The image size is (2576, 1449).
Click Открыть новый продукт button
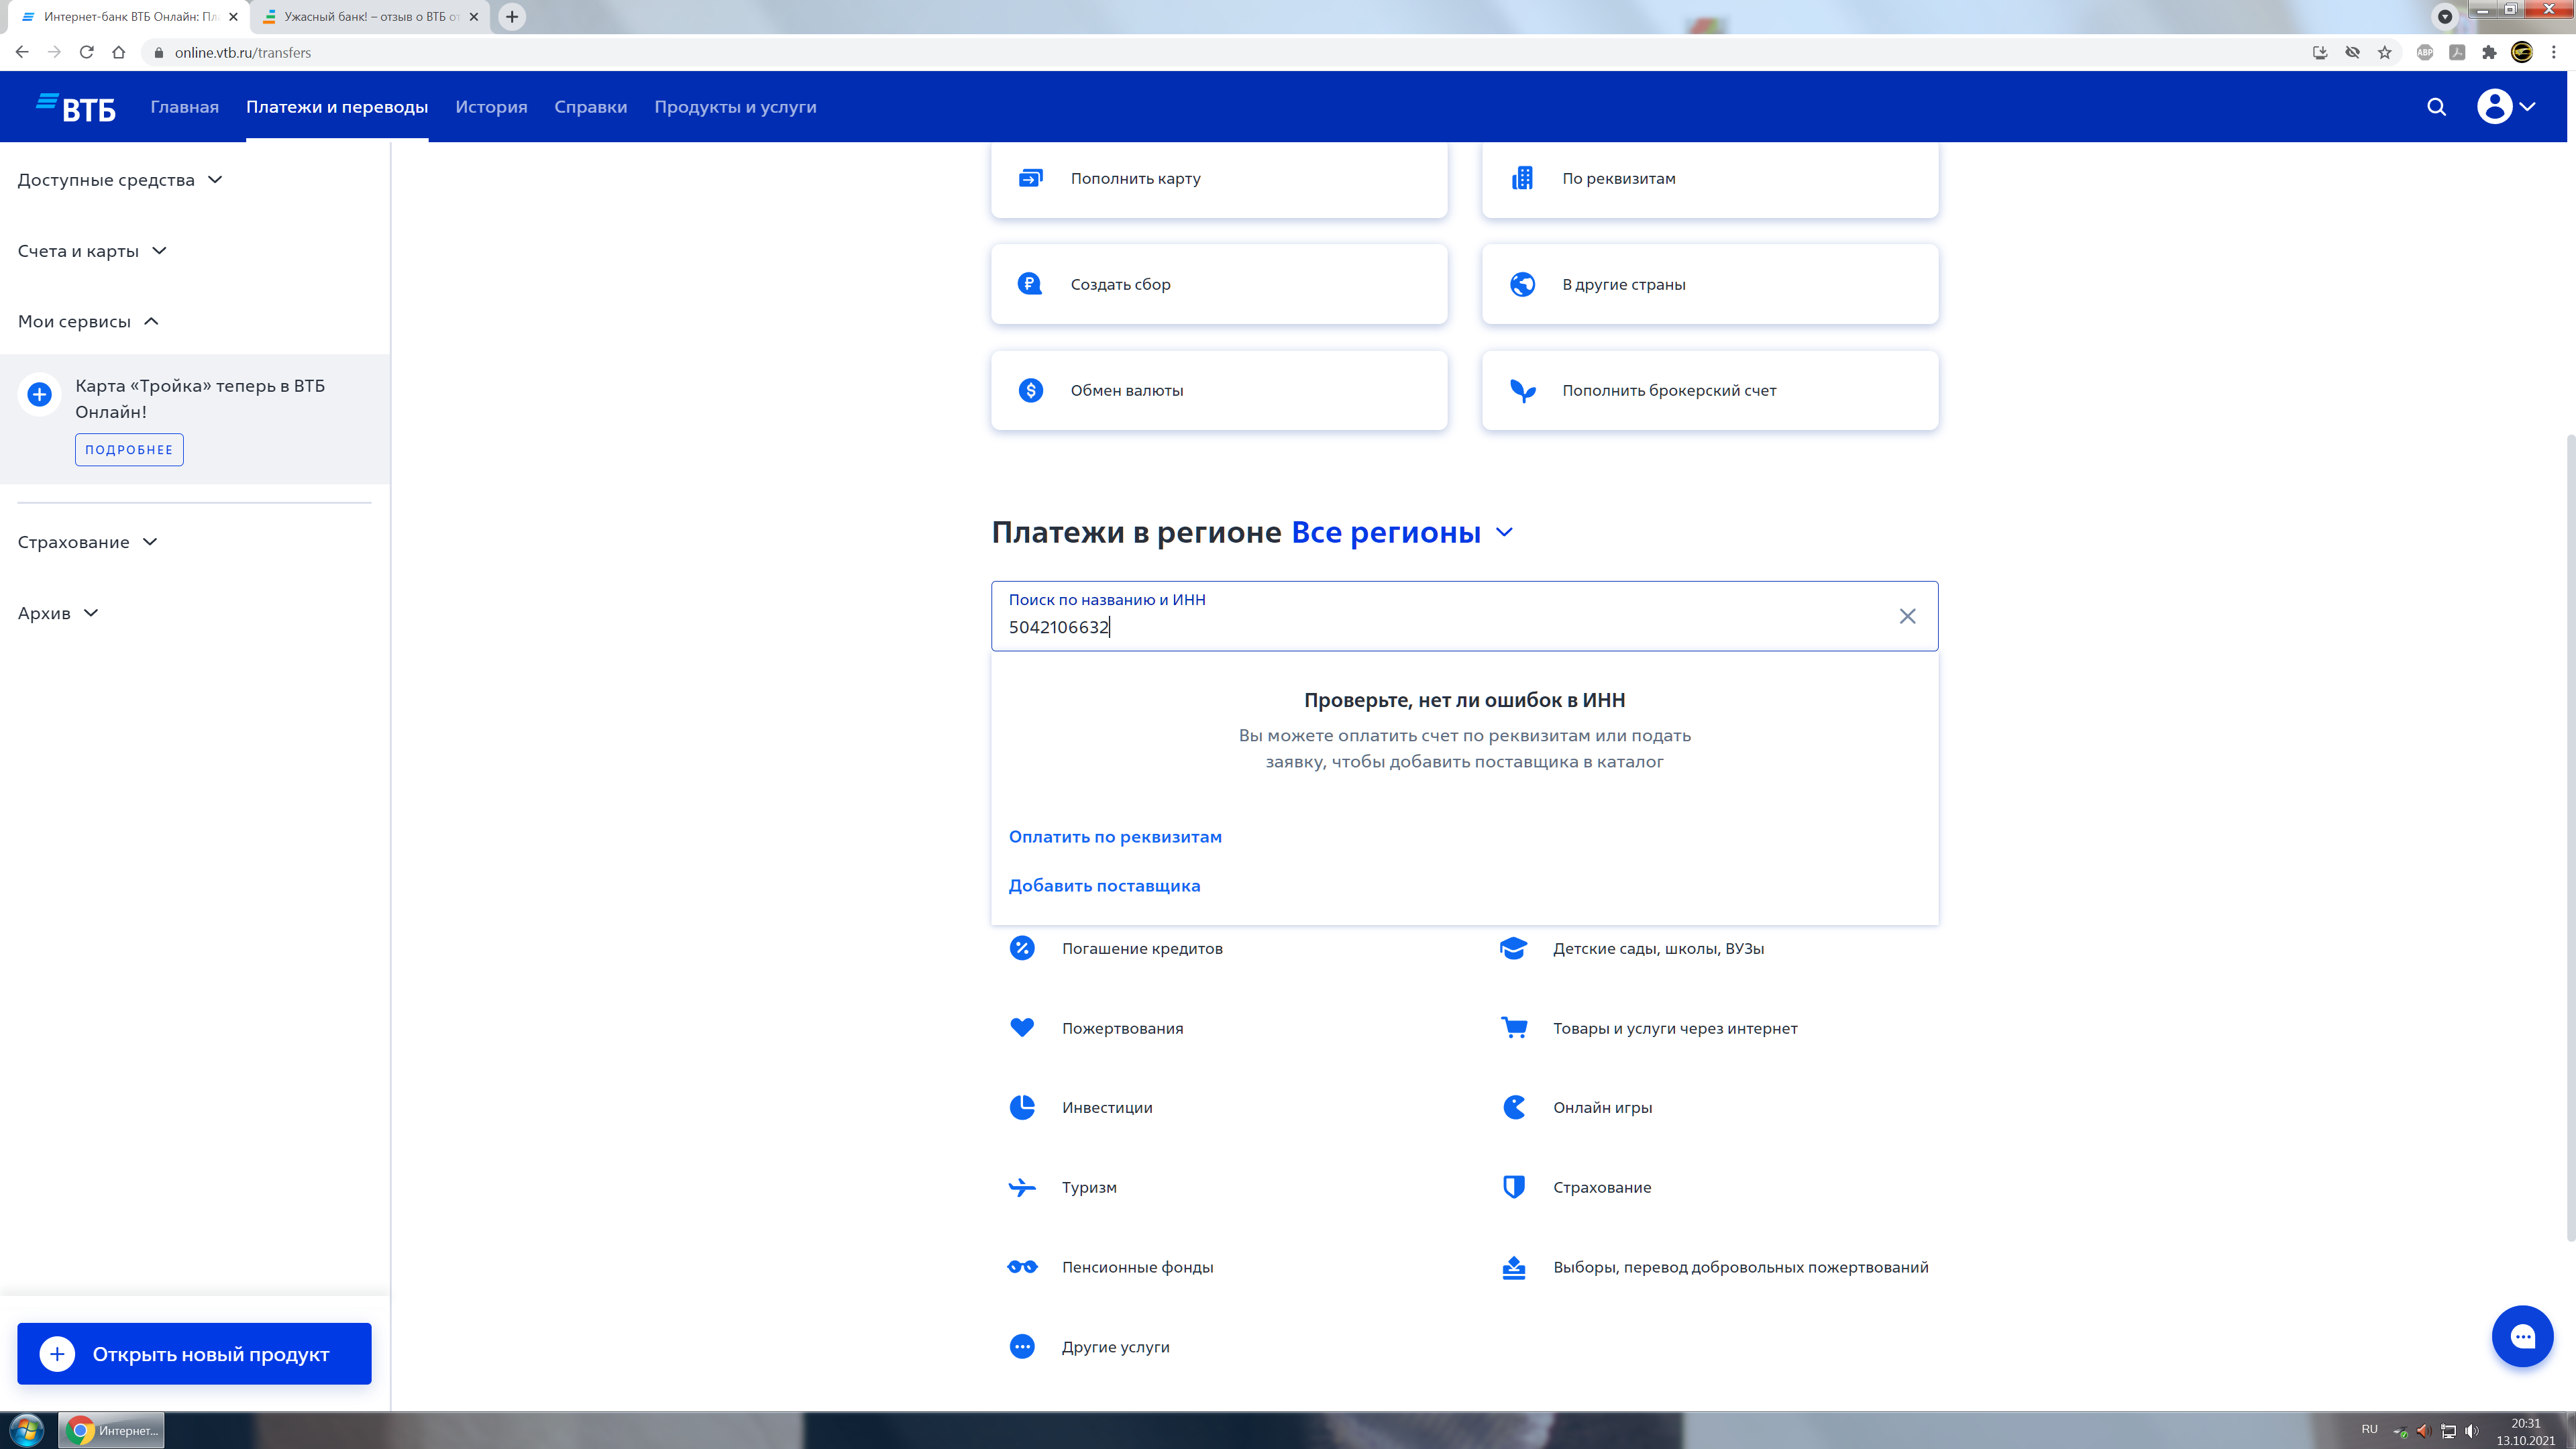194,1354
